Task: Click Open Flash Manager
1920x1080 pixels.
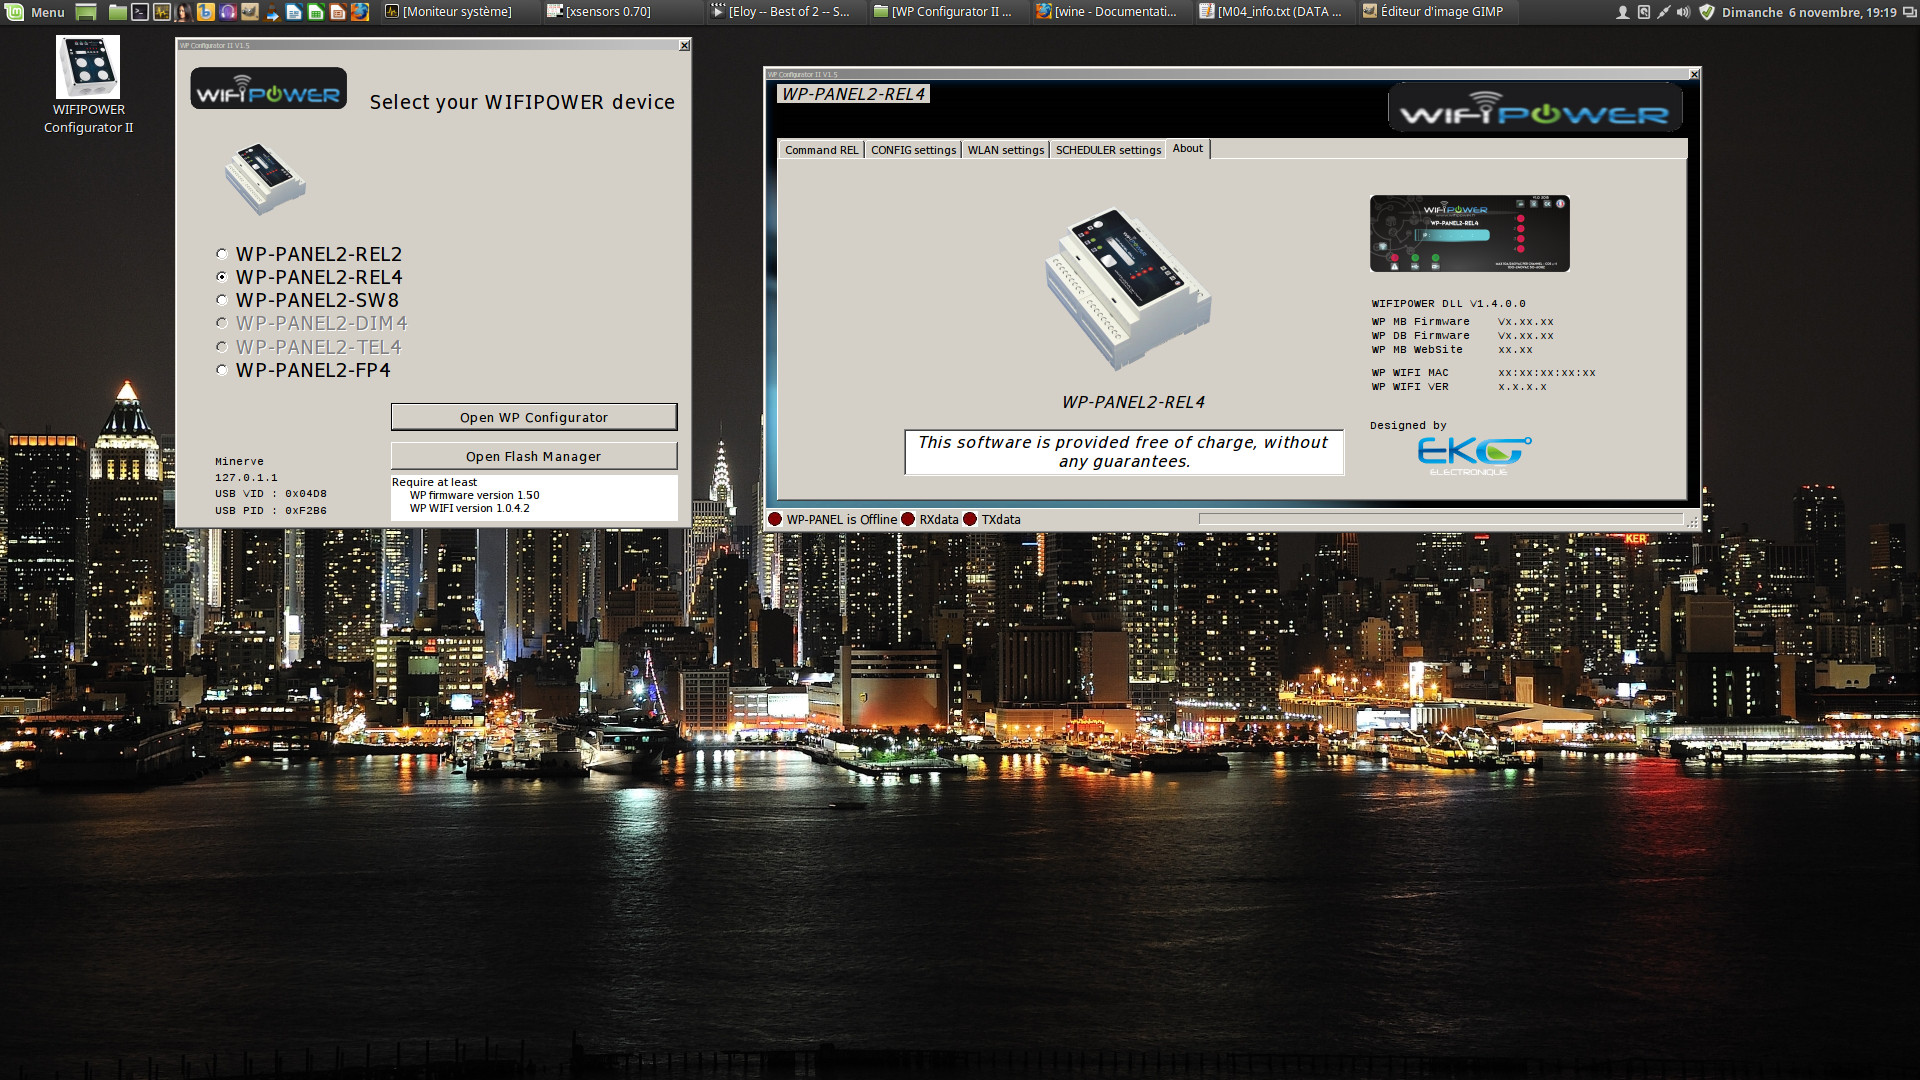Action: click(534, 456)
